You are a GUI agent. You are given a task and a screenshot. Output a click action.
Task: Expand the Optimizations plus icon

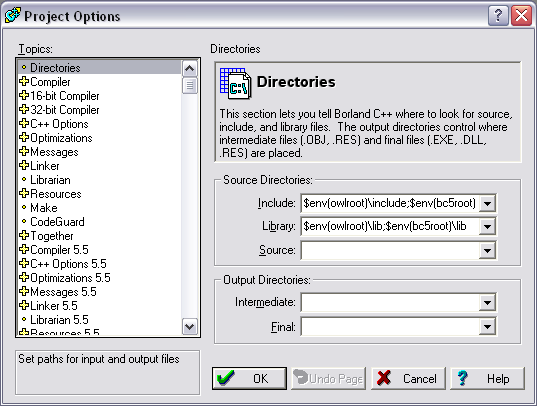(x=24, y=138)
